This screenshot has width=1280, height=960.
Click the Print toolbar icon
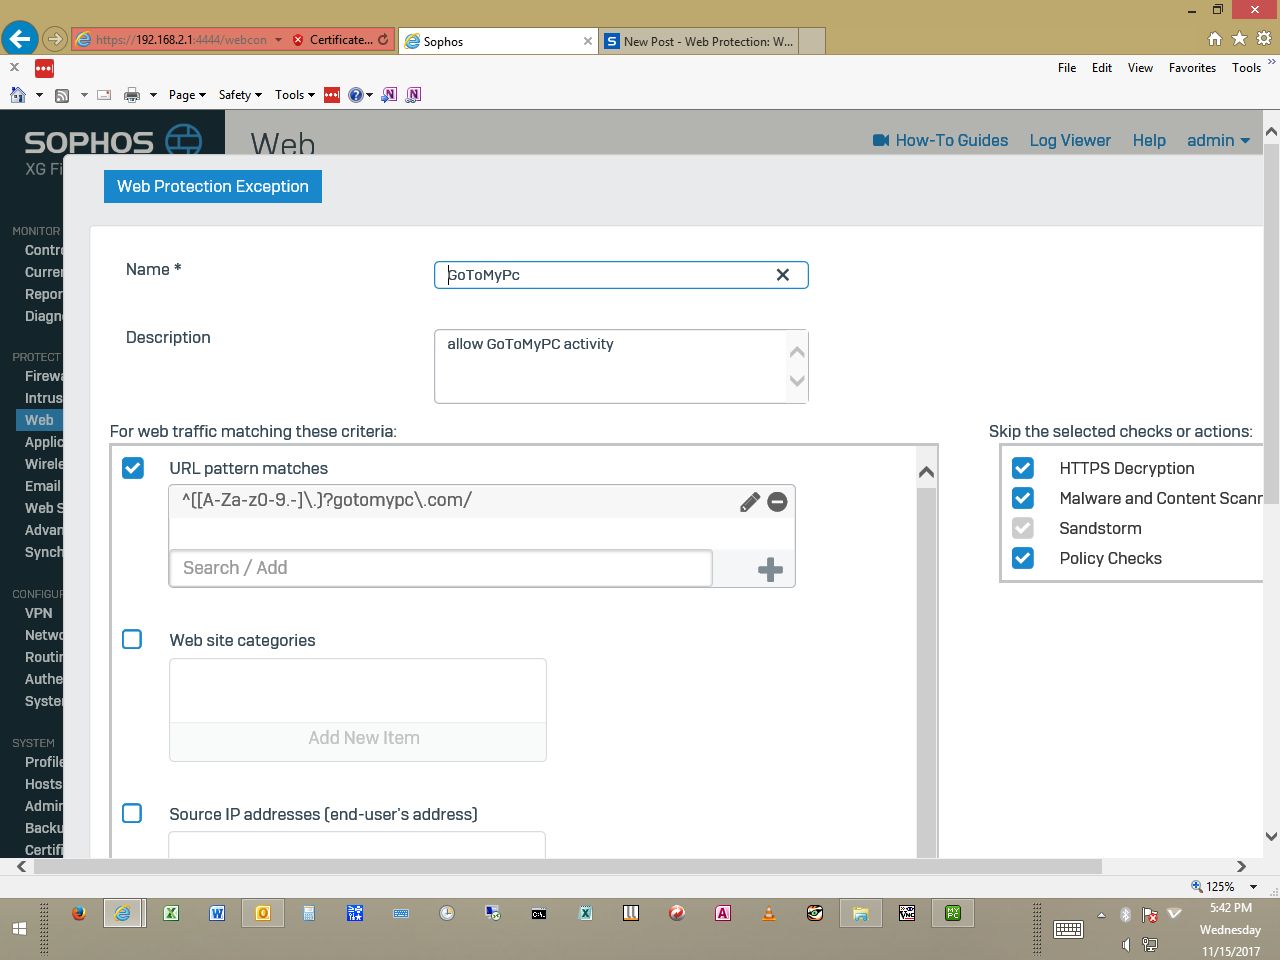pyautogui.click(x=131, y=95)
